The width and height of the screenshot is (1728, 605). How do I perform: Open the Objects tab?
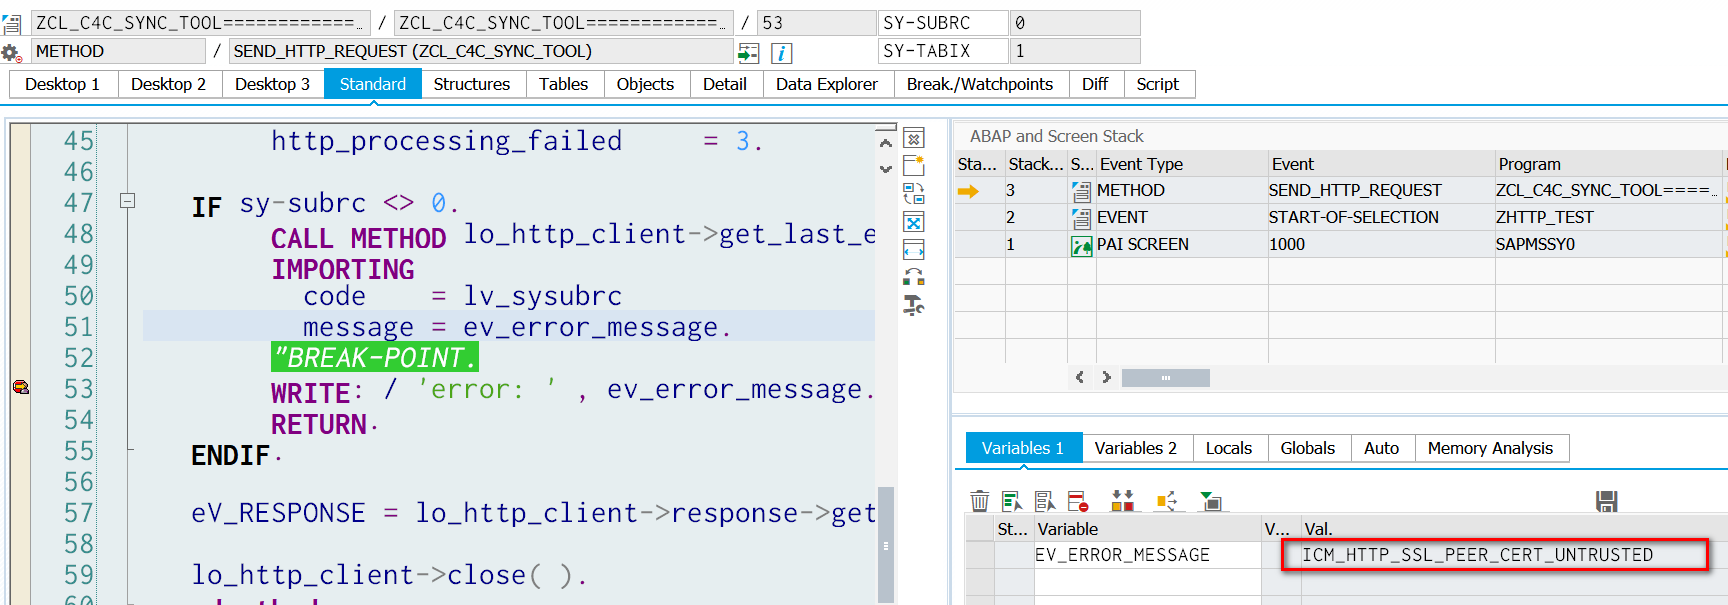click(645, 84)
